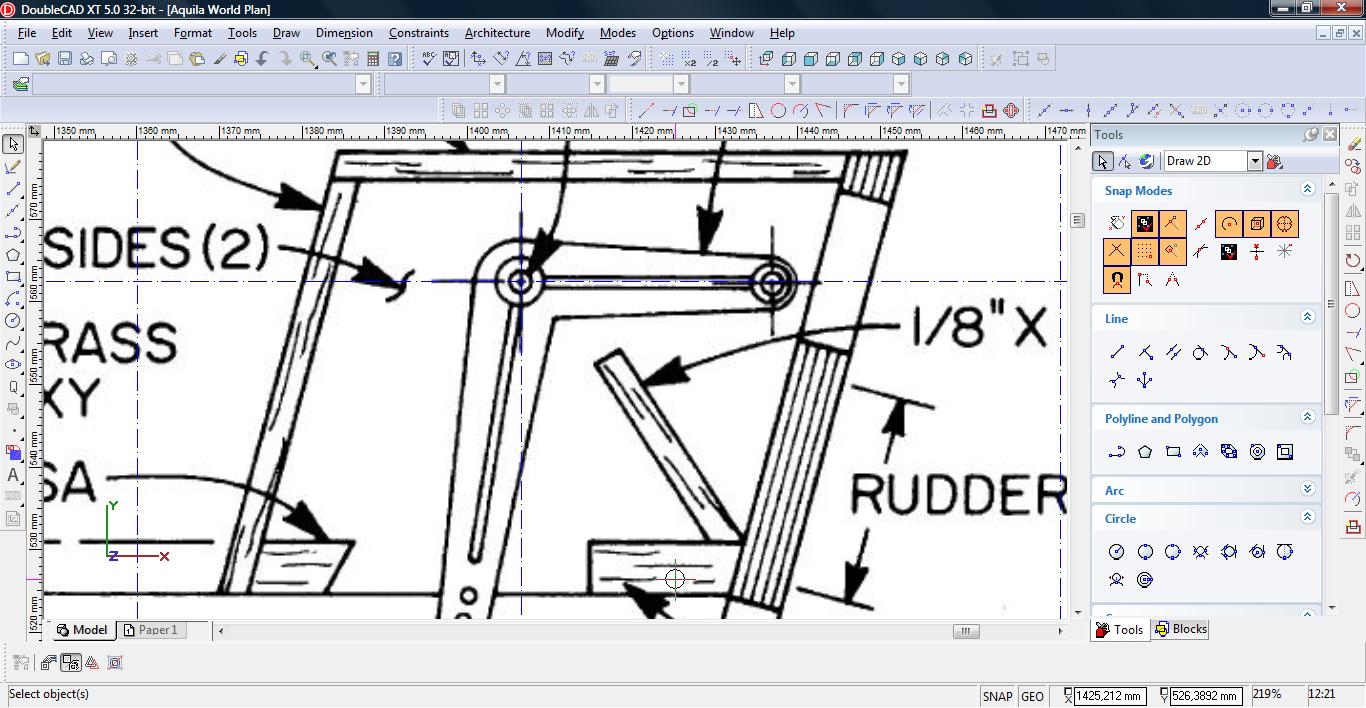The image size is (1366, 708).
Task: Click the Undo arrow in the toolbar
Action: coord(263,59)
